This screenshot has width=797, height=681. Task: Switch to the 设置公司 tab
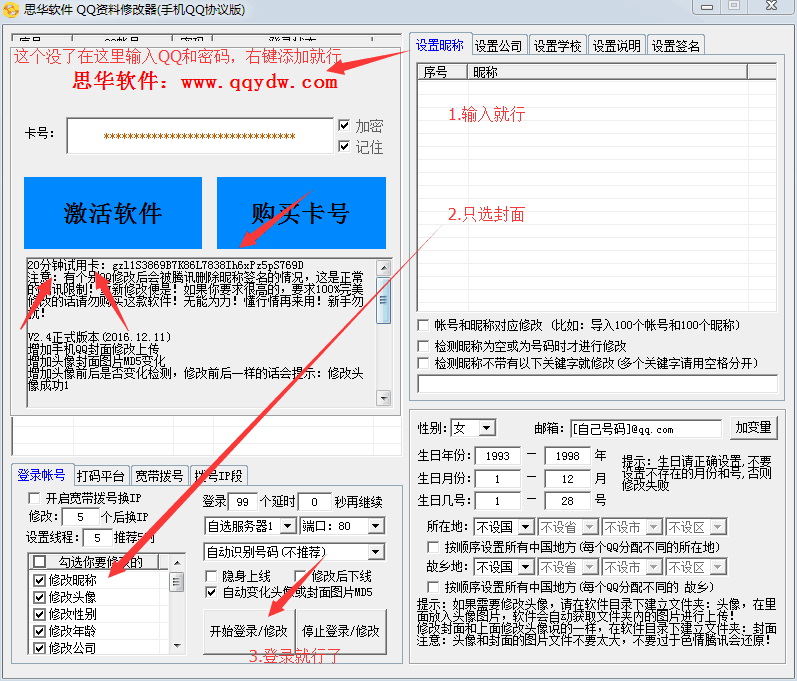pyautogui.click(x=499, y=46)
